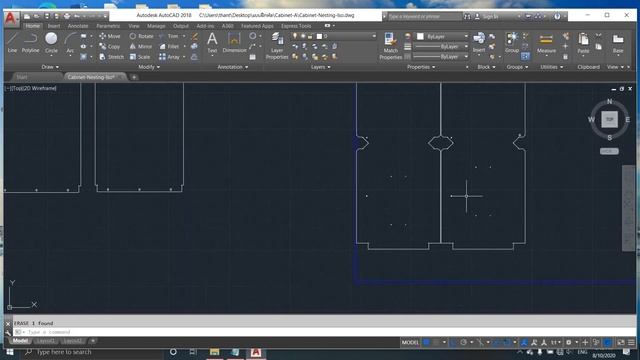
Task: Expand the Layers panel
Action: click(x=320, y=67)
